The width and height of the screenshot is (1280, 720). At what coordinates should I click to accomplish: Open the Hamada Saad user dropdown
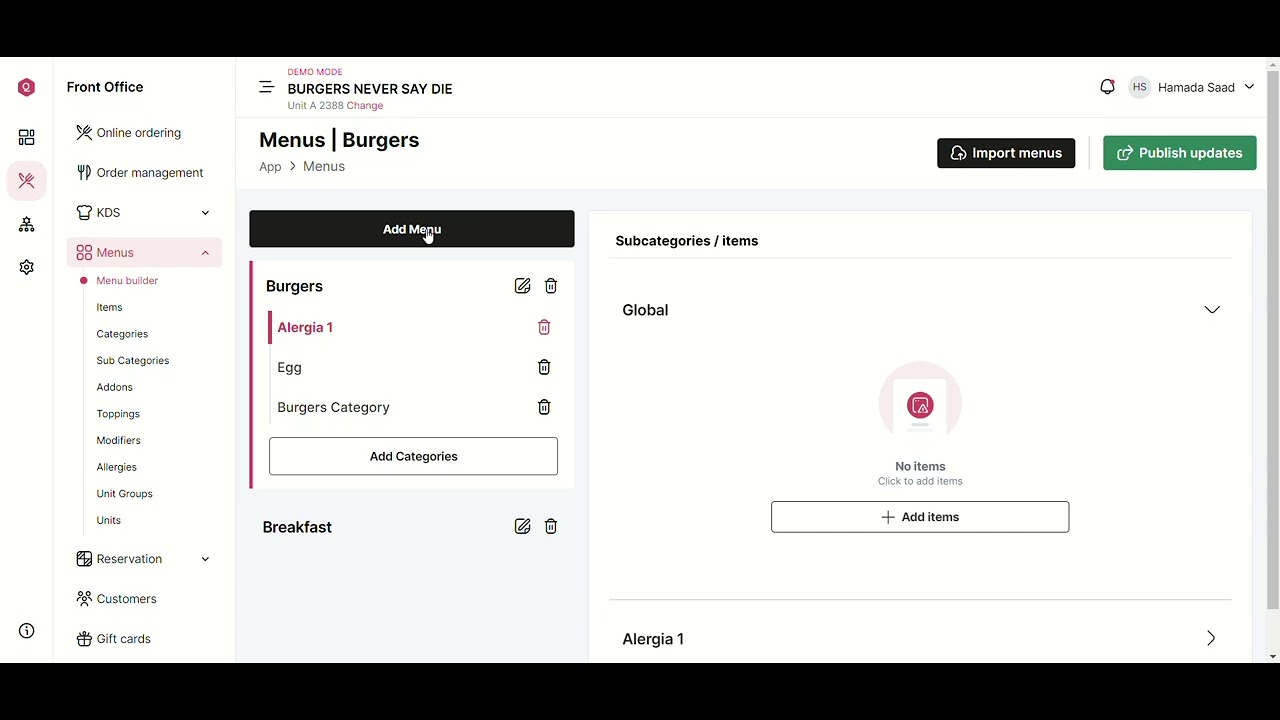[x=1205, y=87]
